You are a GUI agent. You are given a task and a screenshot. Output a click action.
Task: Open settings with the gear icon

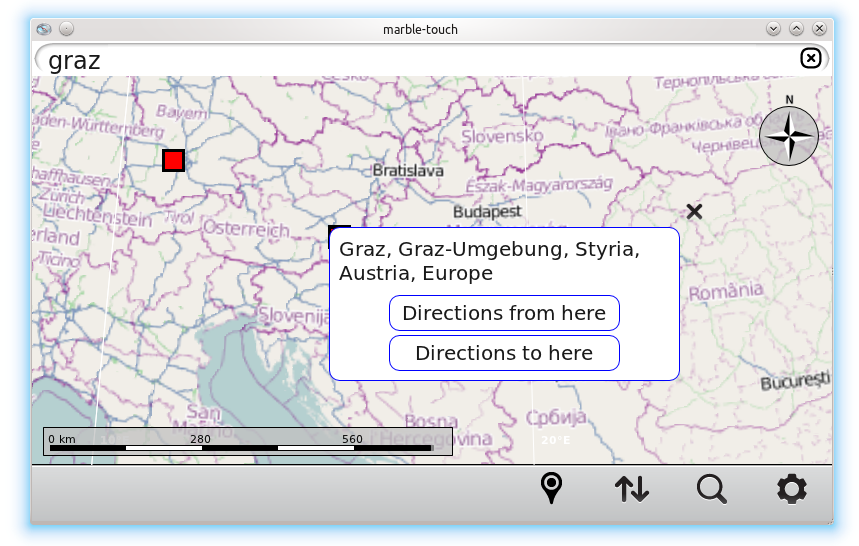(791, 489)
